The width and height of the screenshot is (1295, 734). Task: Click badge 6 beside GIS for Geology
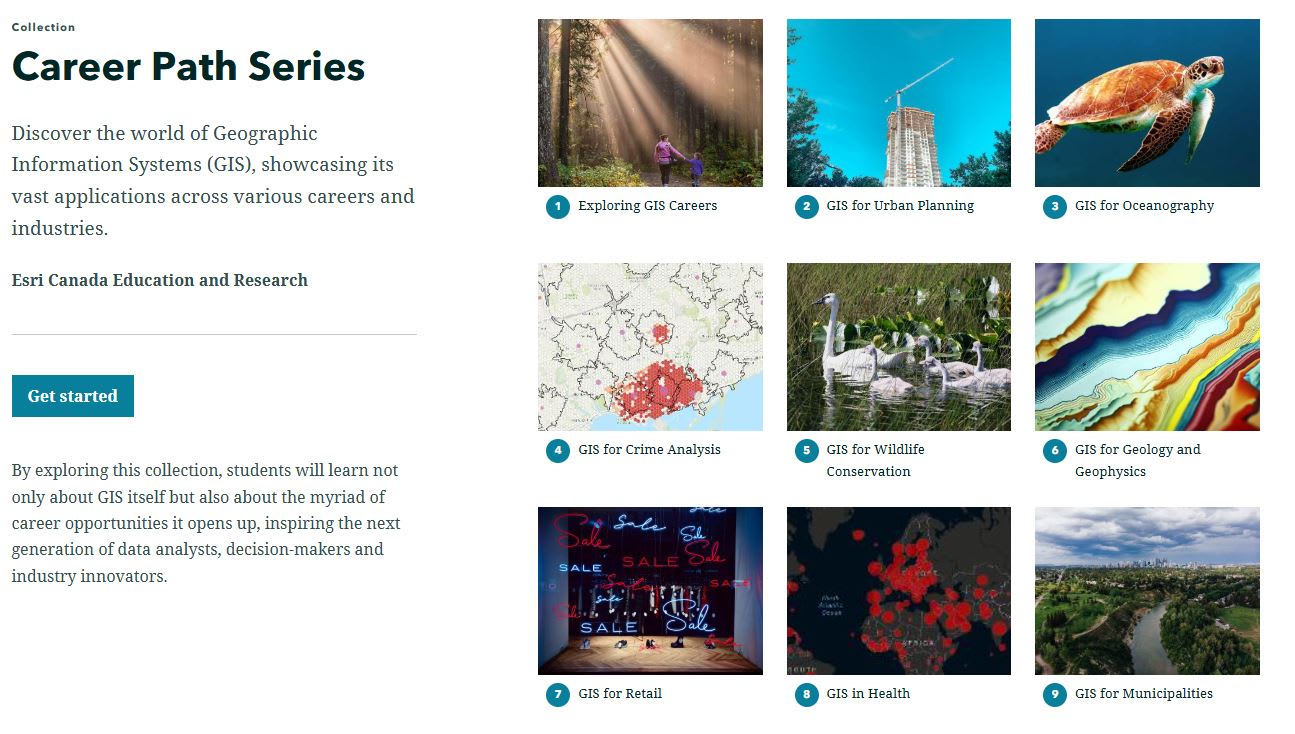pos(1054,450)
